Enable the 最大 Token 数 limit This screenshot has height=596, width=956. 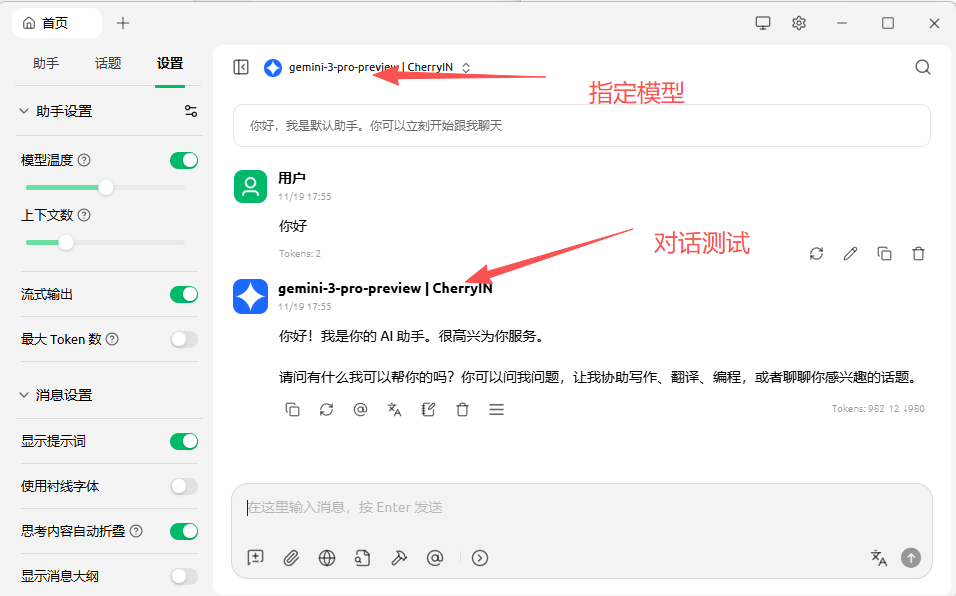click(x=184, y=339)
